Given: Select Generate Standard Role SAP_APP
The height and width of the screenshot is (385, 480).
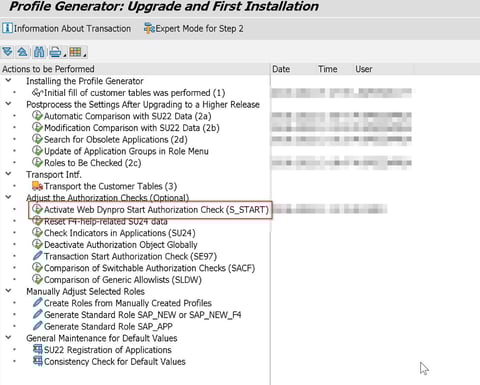Looking at the screenshot, I should point(108,326).
